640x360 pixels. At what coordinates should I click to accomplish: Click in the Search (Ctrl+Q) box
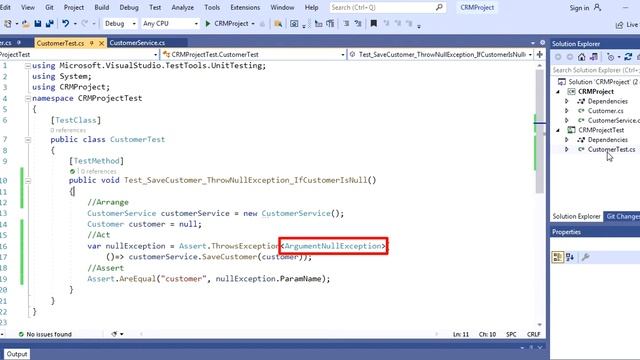pyautogui.click(x=388, y=7)
